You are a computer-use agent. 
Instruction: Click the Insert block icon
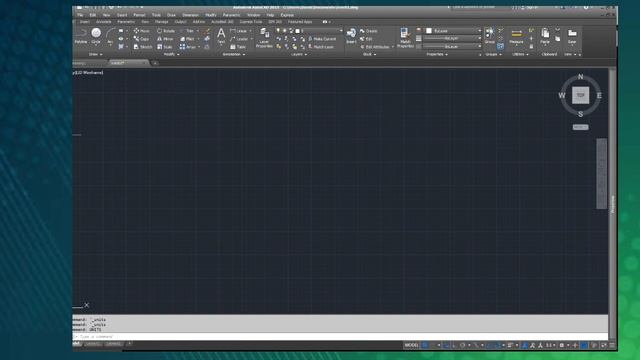click(x=351, y=36)
